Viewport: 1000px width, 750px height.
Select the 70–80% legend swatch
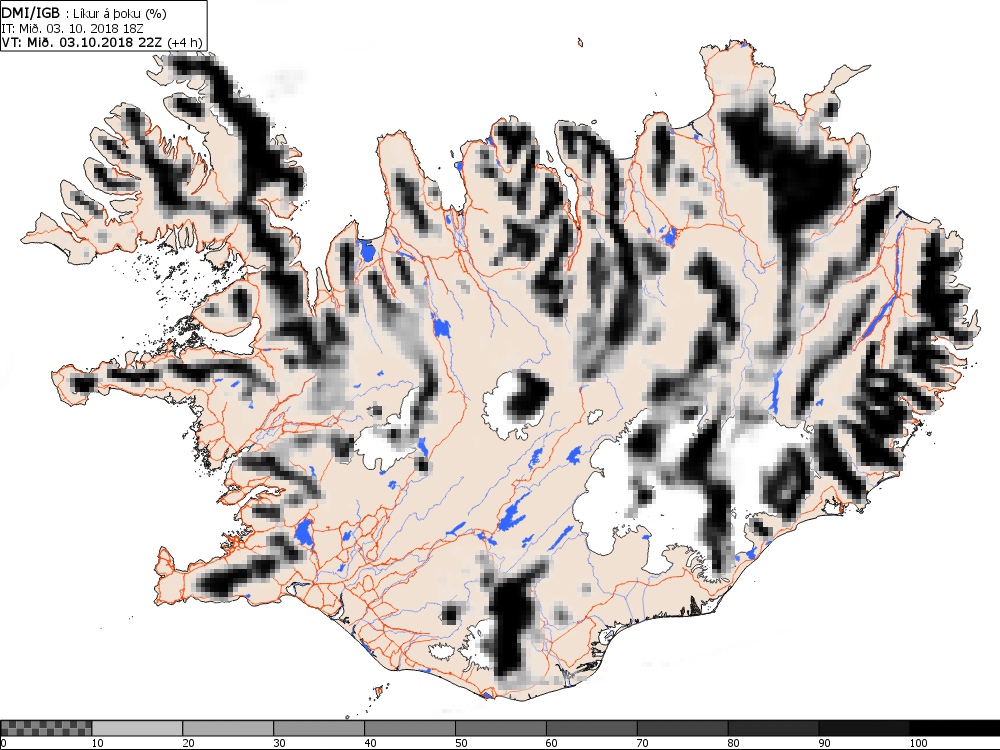pos(682,728)
